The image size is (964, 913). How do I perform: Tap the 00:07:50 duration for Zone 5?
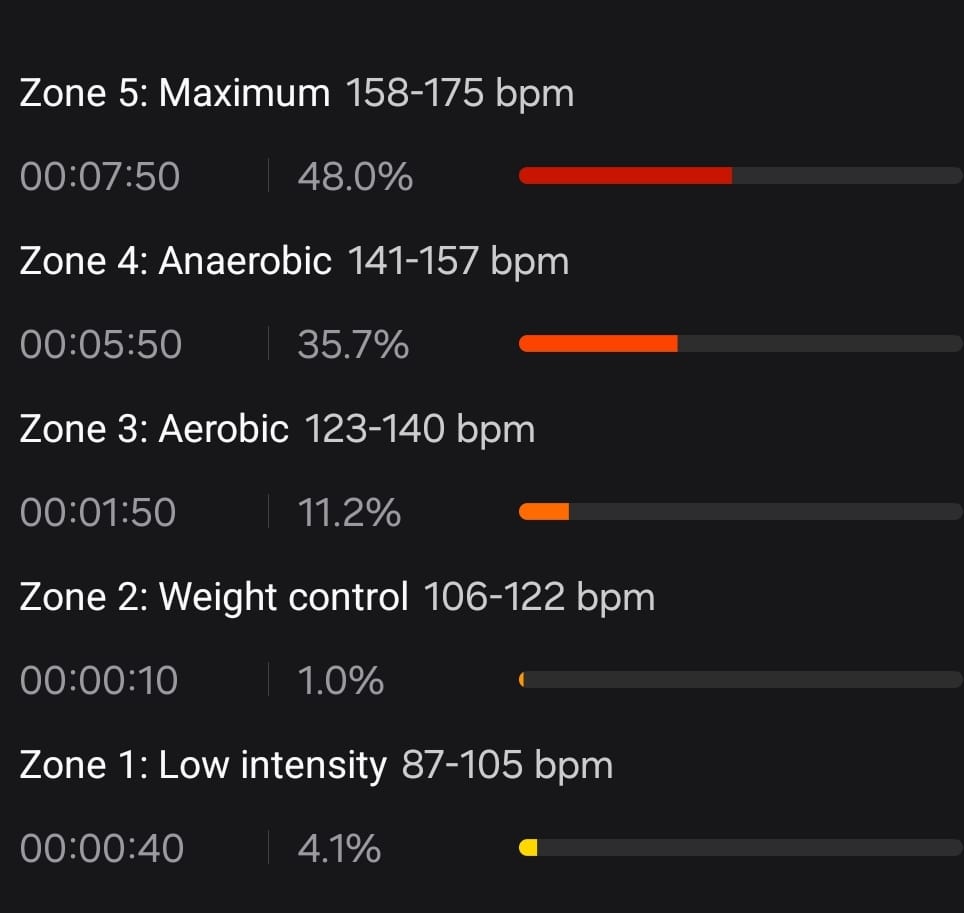[100, 177]
